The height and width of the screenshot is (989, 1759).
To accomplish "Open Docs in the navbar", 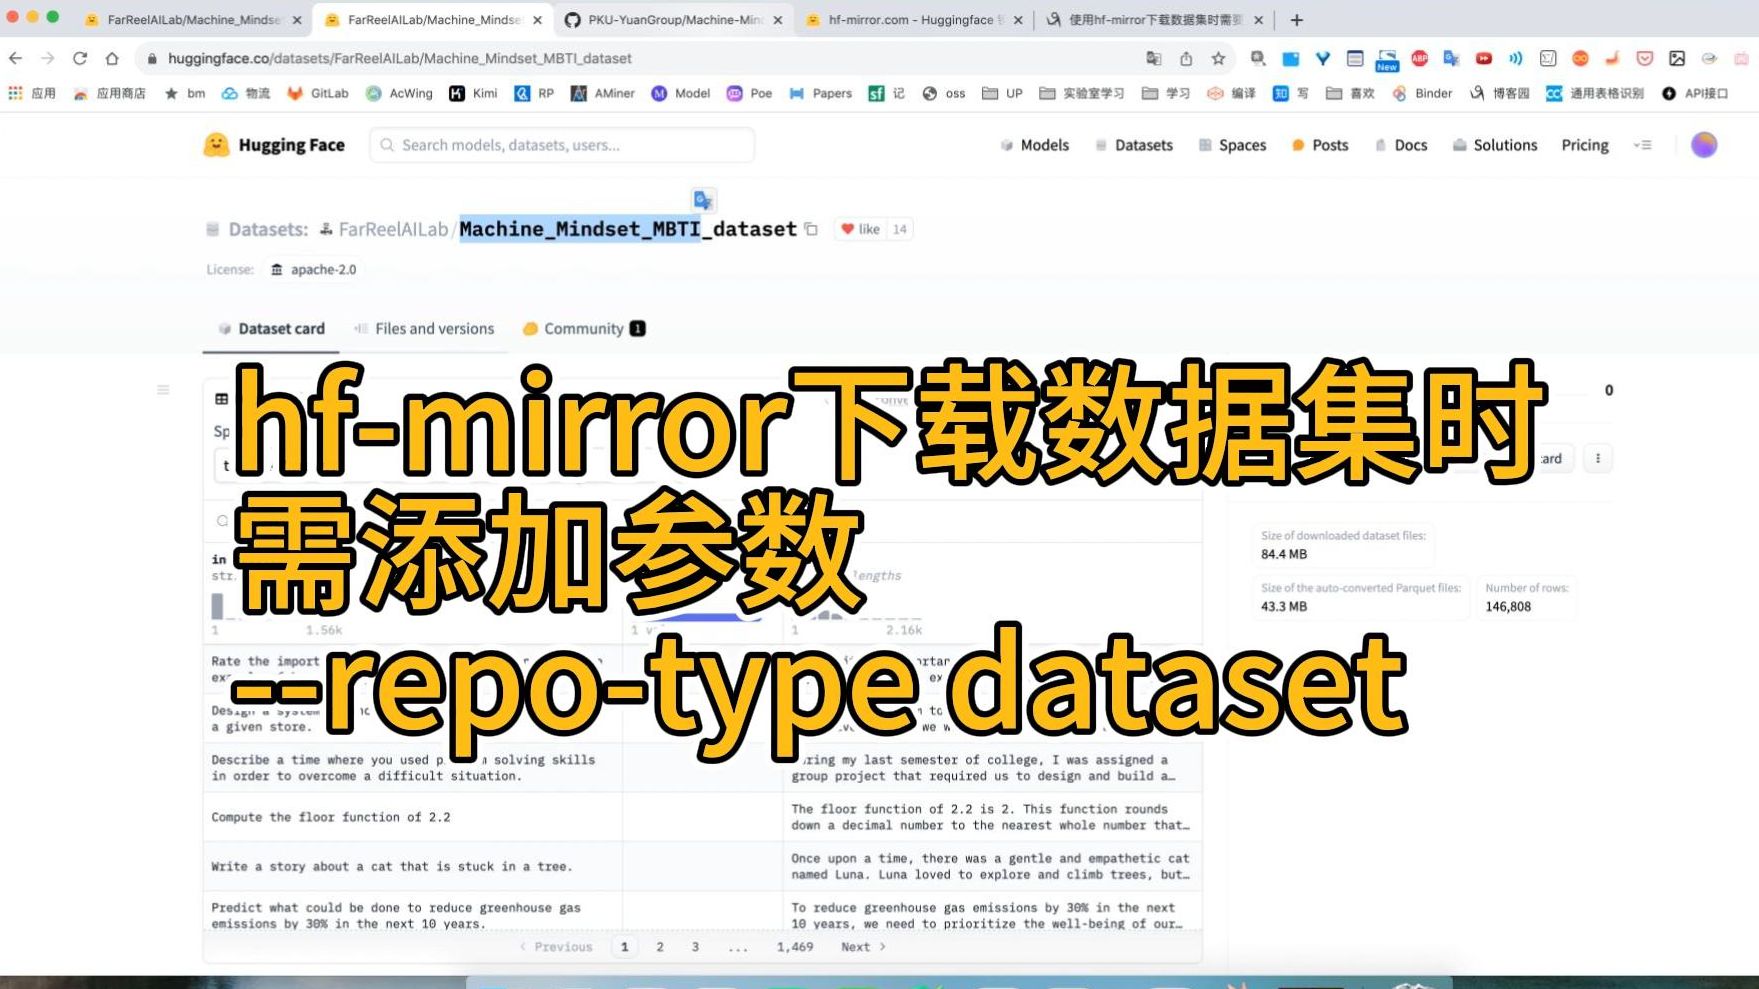I will [1401, 145].
